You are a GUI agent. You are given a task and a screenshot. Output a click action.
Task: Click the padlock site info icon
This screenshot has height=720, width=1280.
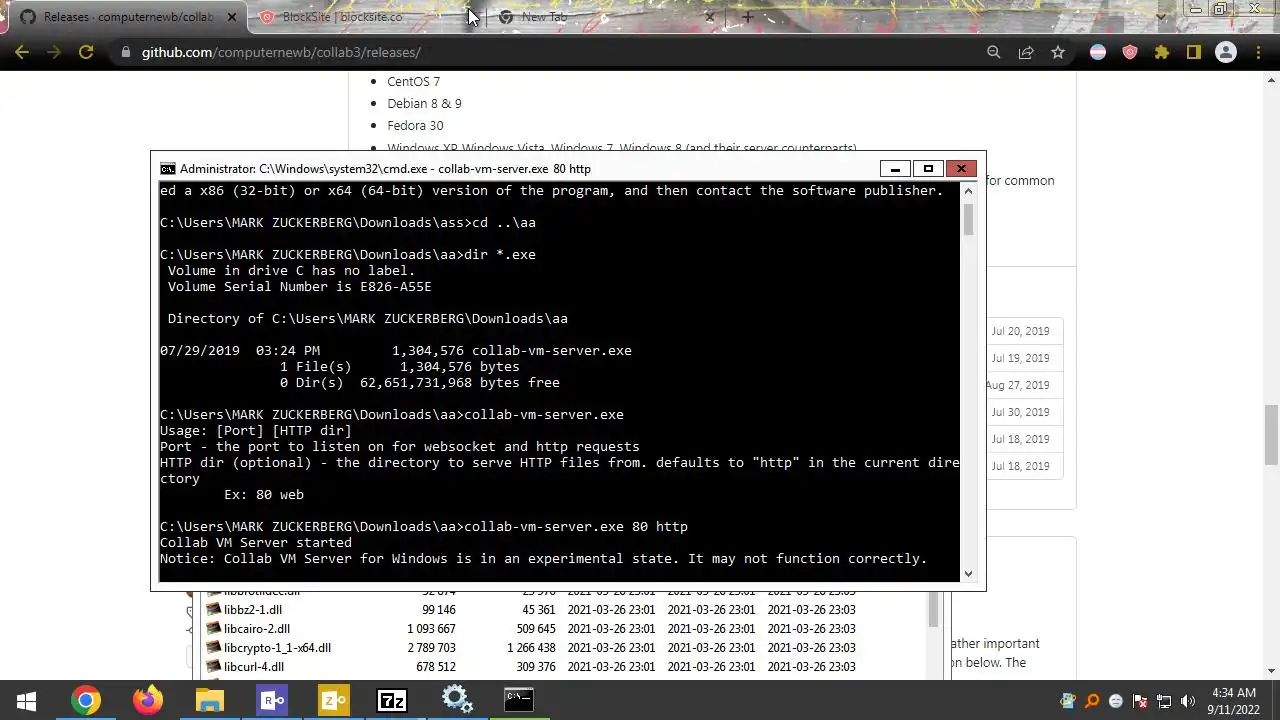pyautogui.click(x=124, y=52)
